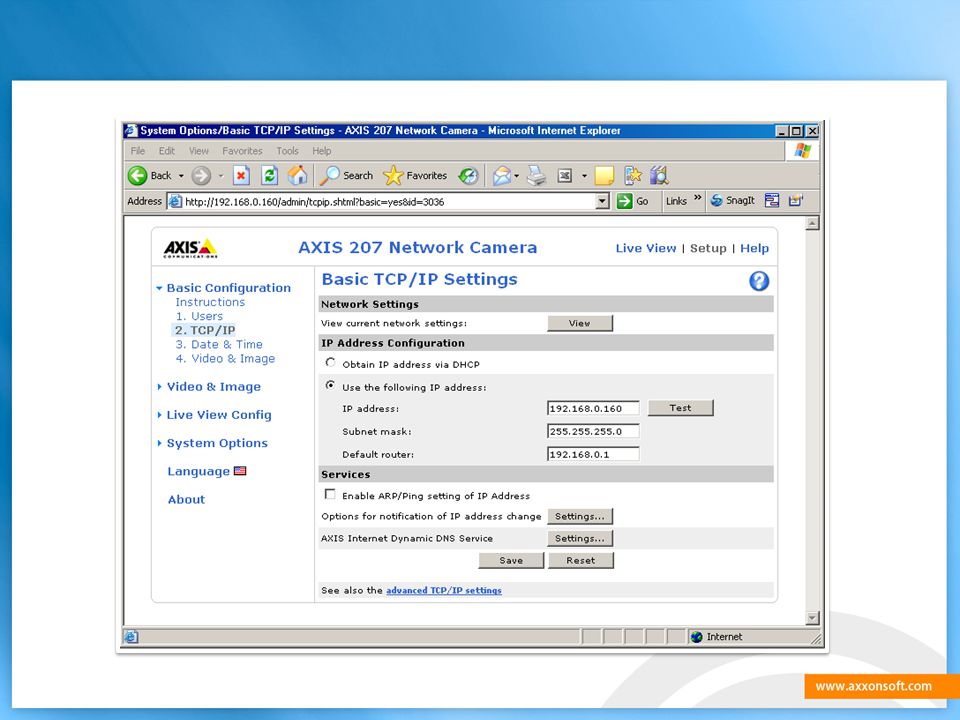
Task: Click the Internet zone globe icon
Action: (696, 637)
